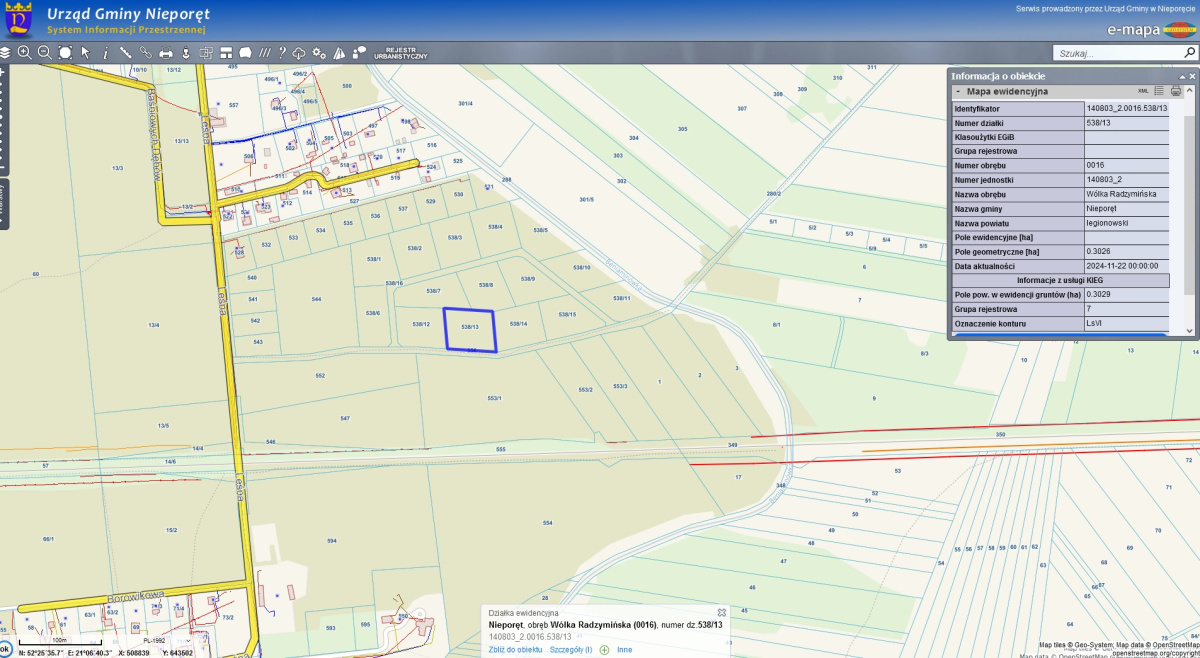Activate the arrow pointer selection tool
Screen dimensions: 1200x658
[85, 52]
